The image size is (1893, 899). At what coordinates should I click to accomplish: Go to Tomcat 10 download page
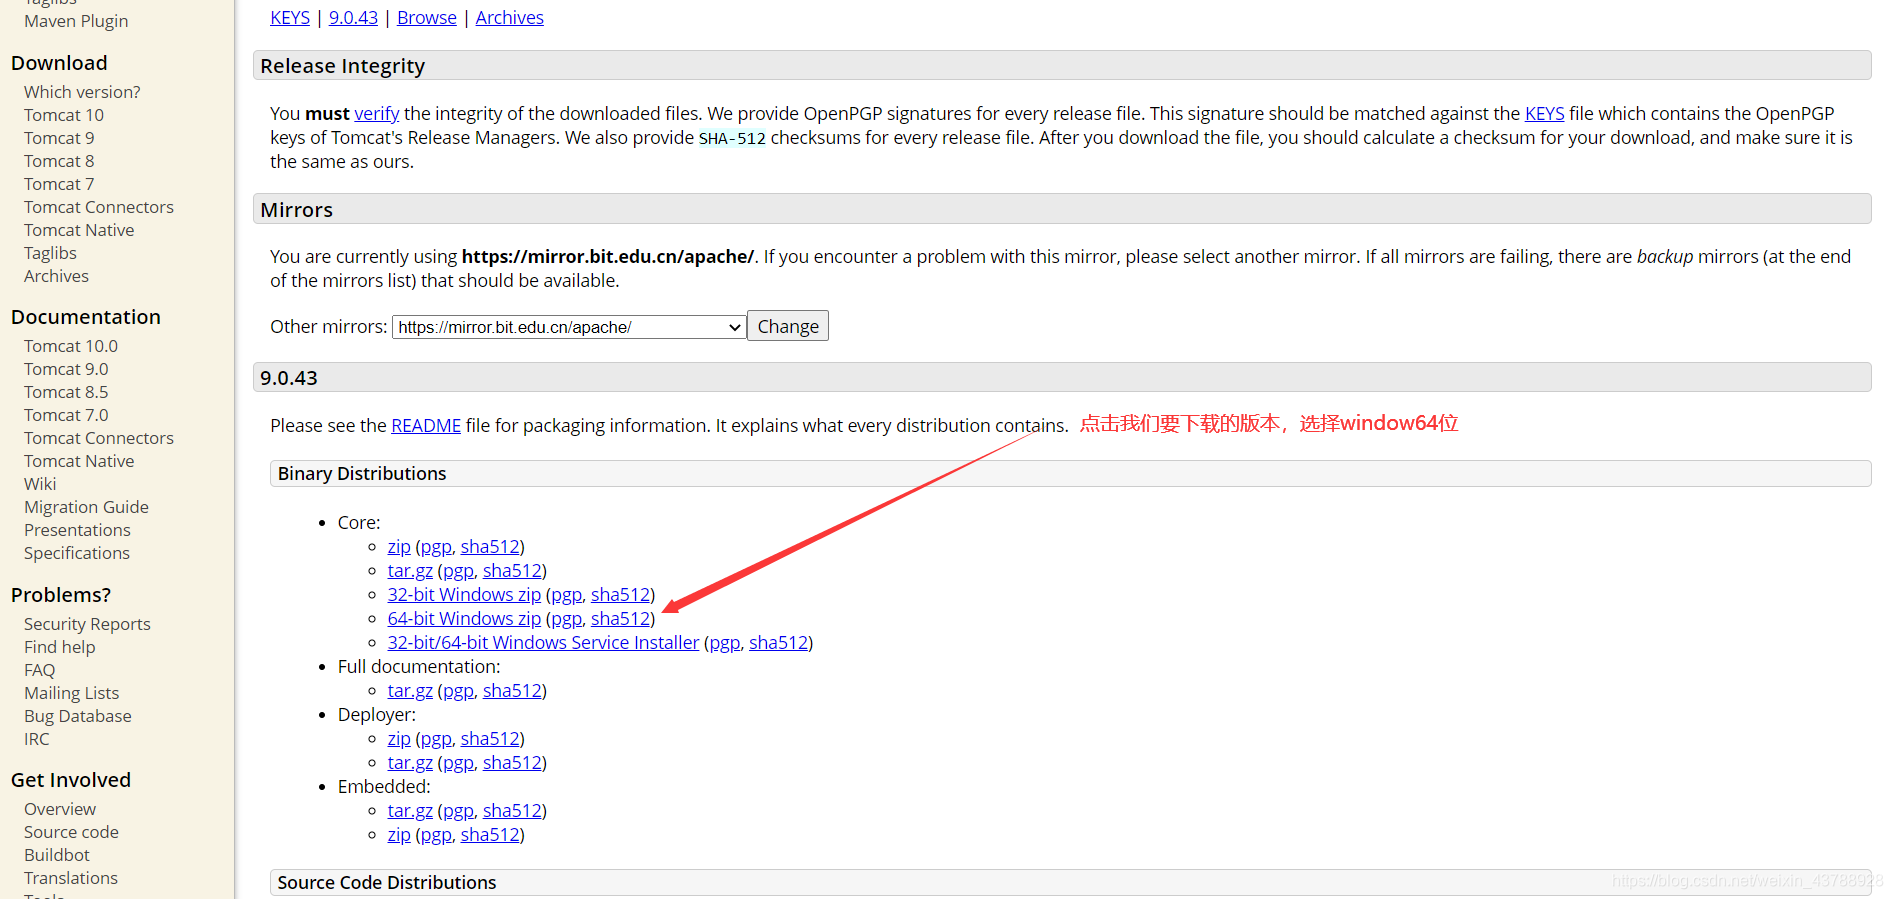point(64,115)
